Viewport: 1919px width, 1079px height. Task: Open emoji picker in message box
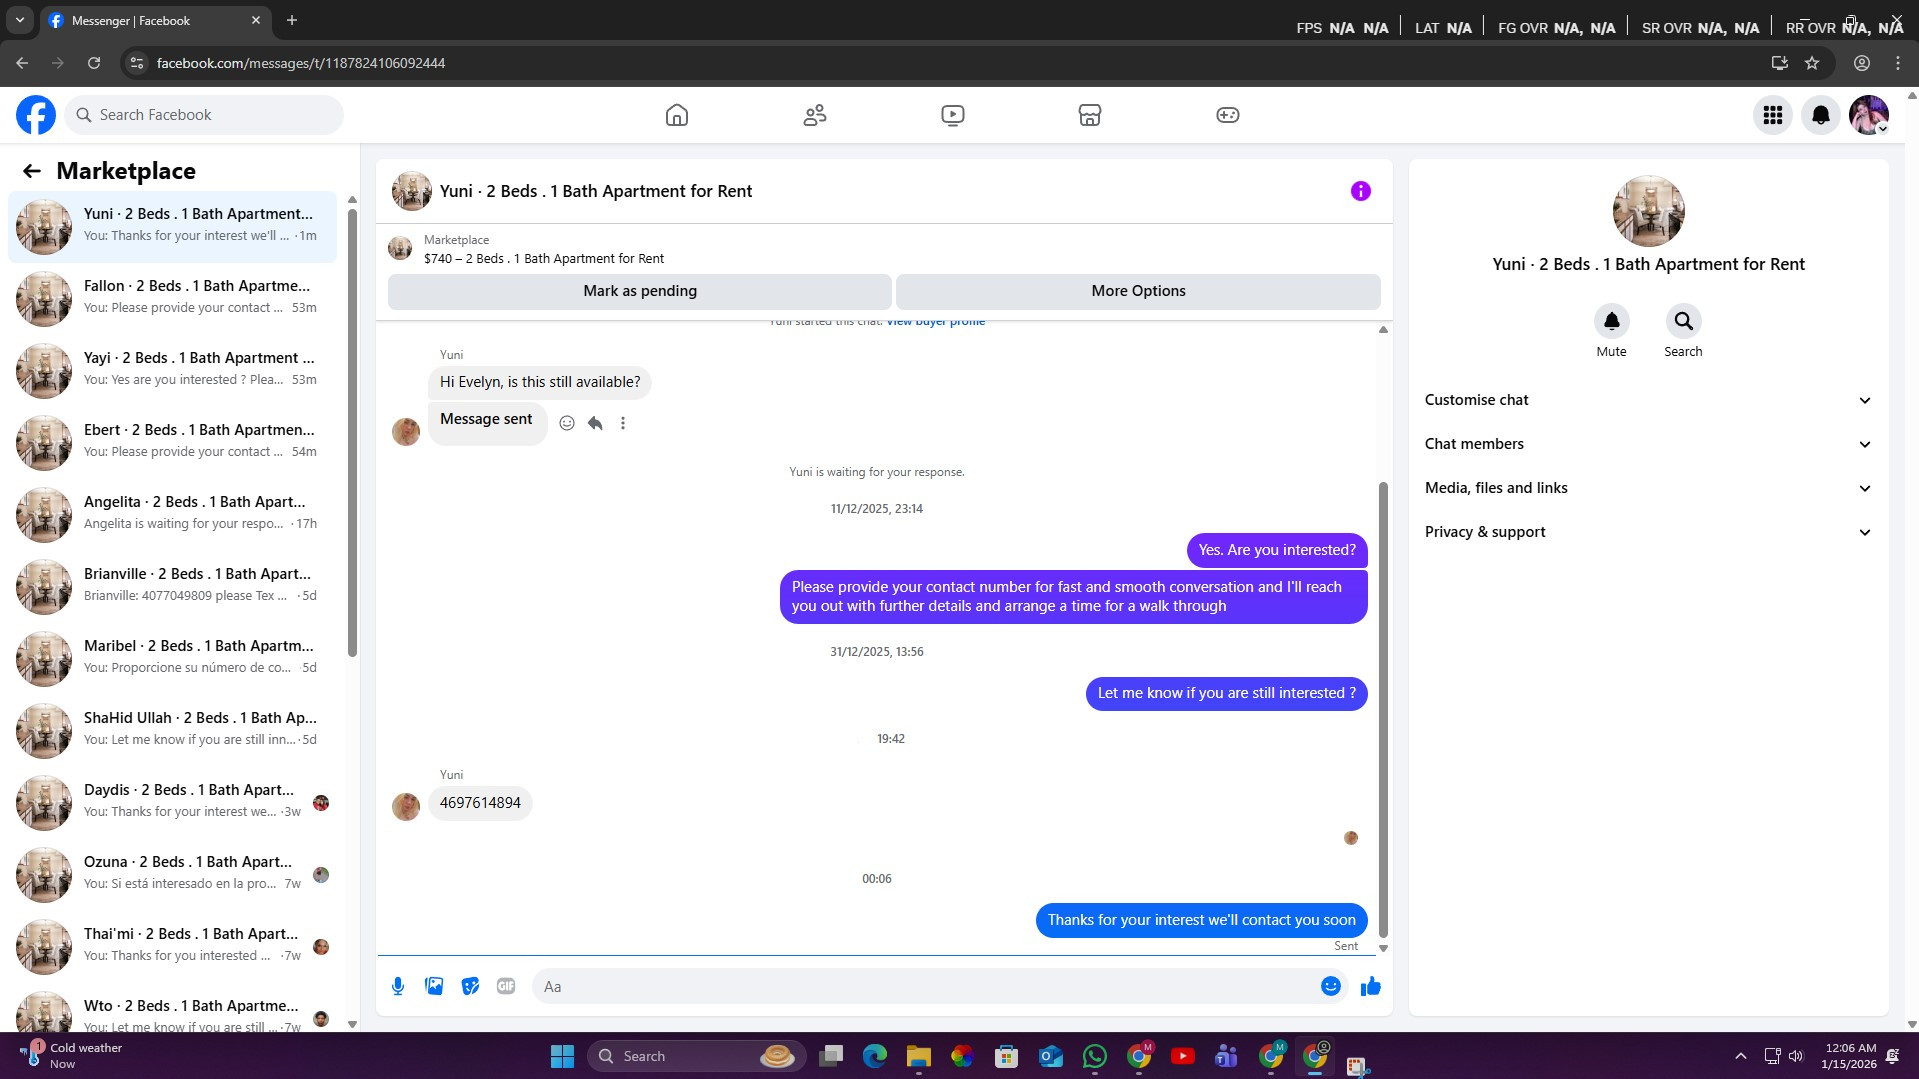coord(1330,986)
